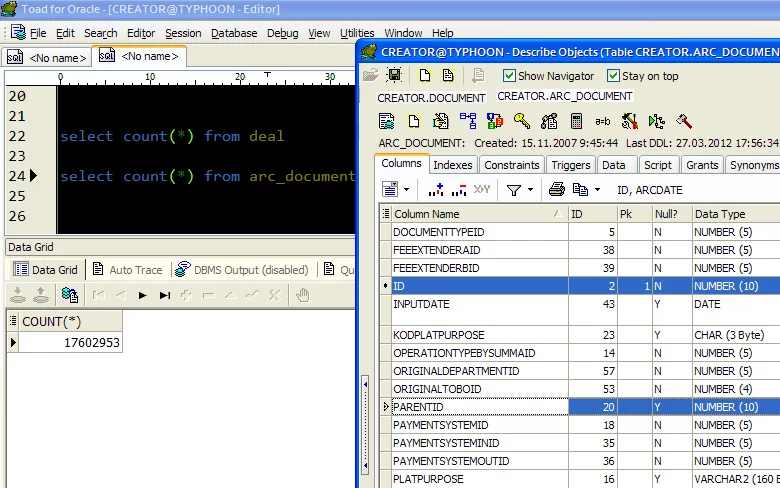The image size is (780, 488).
Task: Open the Indexes tab
Action: click(453, 165)
